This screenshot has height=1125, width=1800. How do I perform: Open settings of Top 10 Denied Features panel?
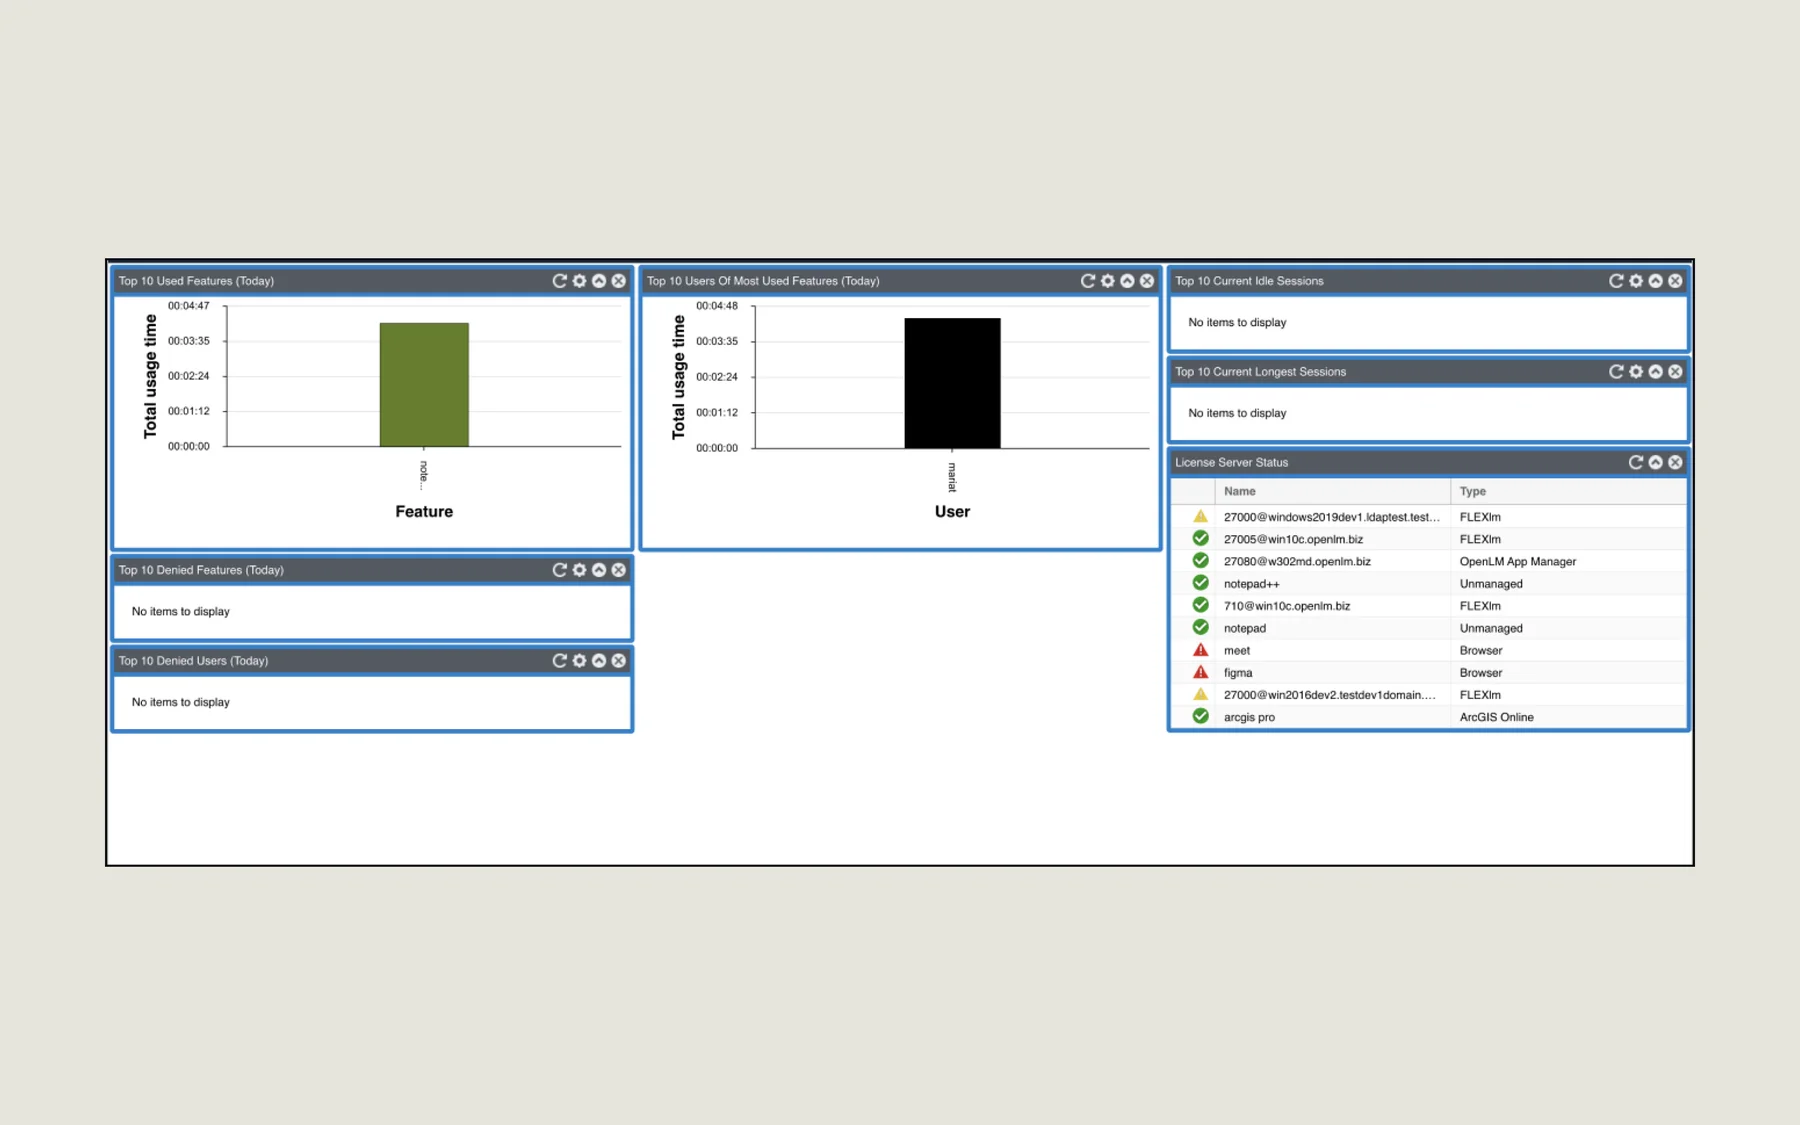tap(579, 570)
